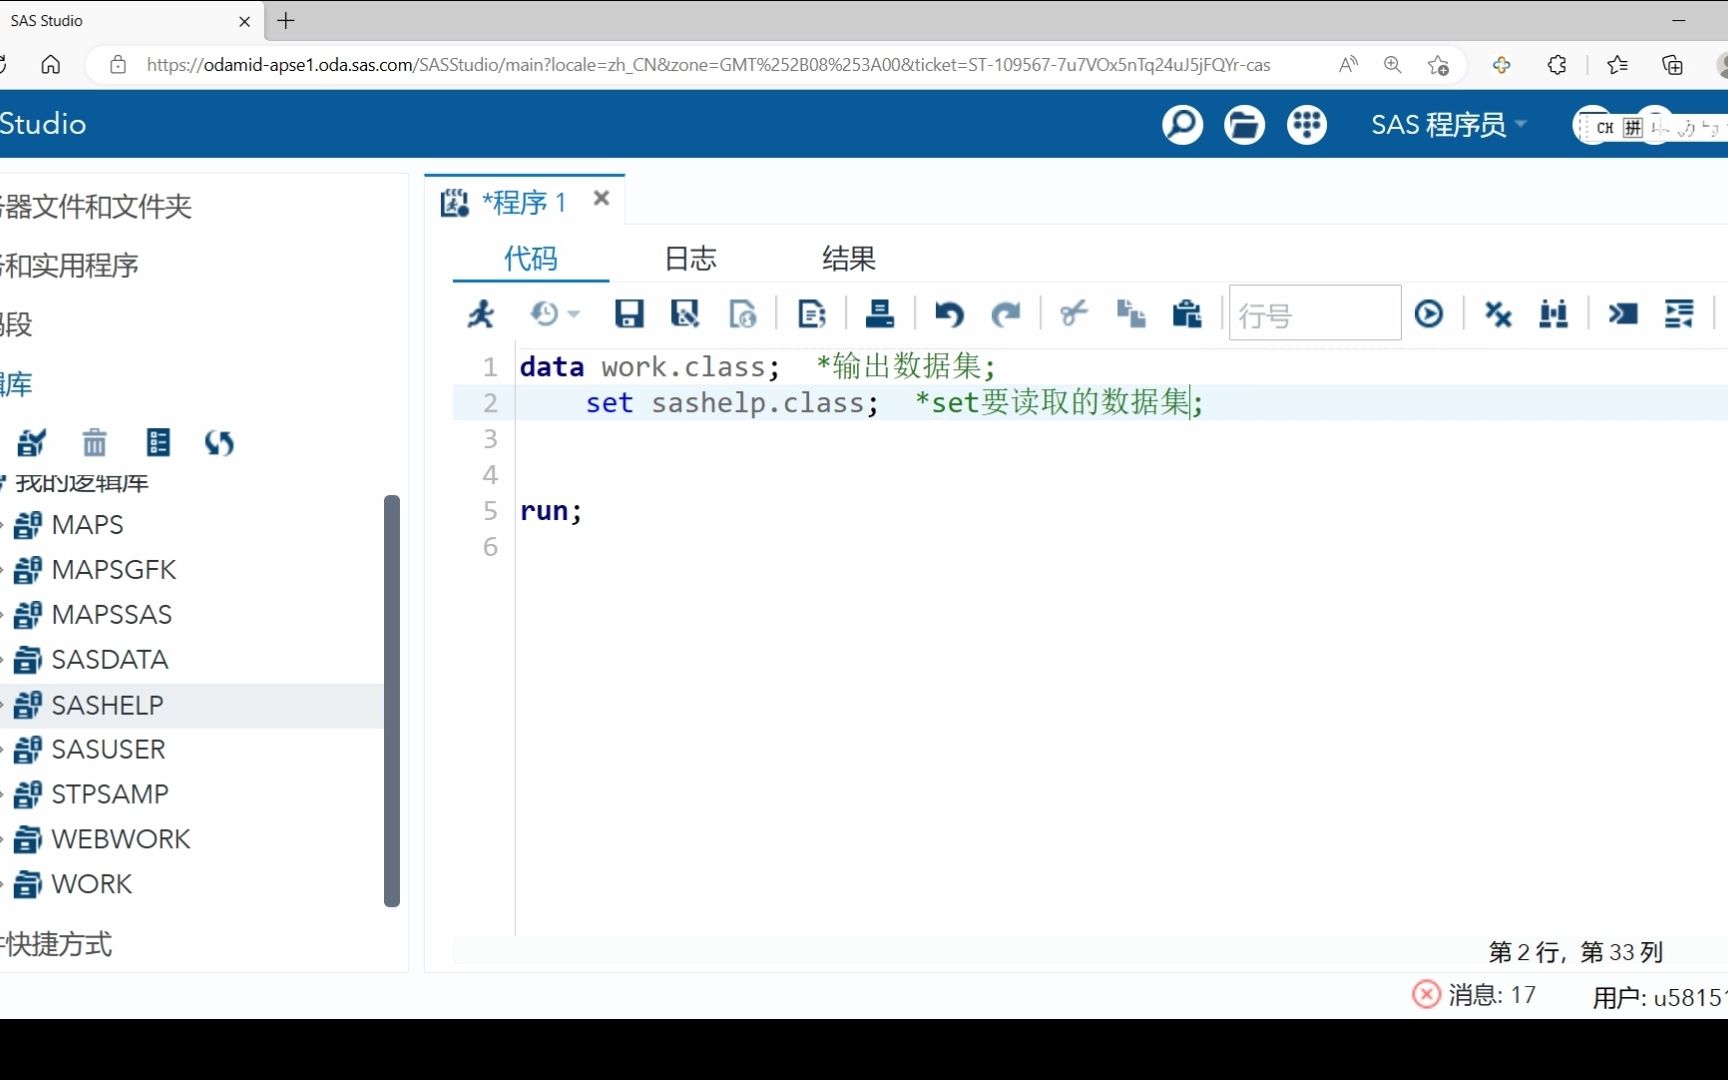Select the MAPS library
The image size is (1728, 1080).
pyautogui.click(x=87, y=525)
